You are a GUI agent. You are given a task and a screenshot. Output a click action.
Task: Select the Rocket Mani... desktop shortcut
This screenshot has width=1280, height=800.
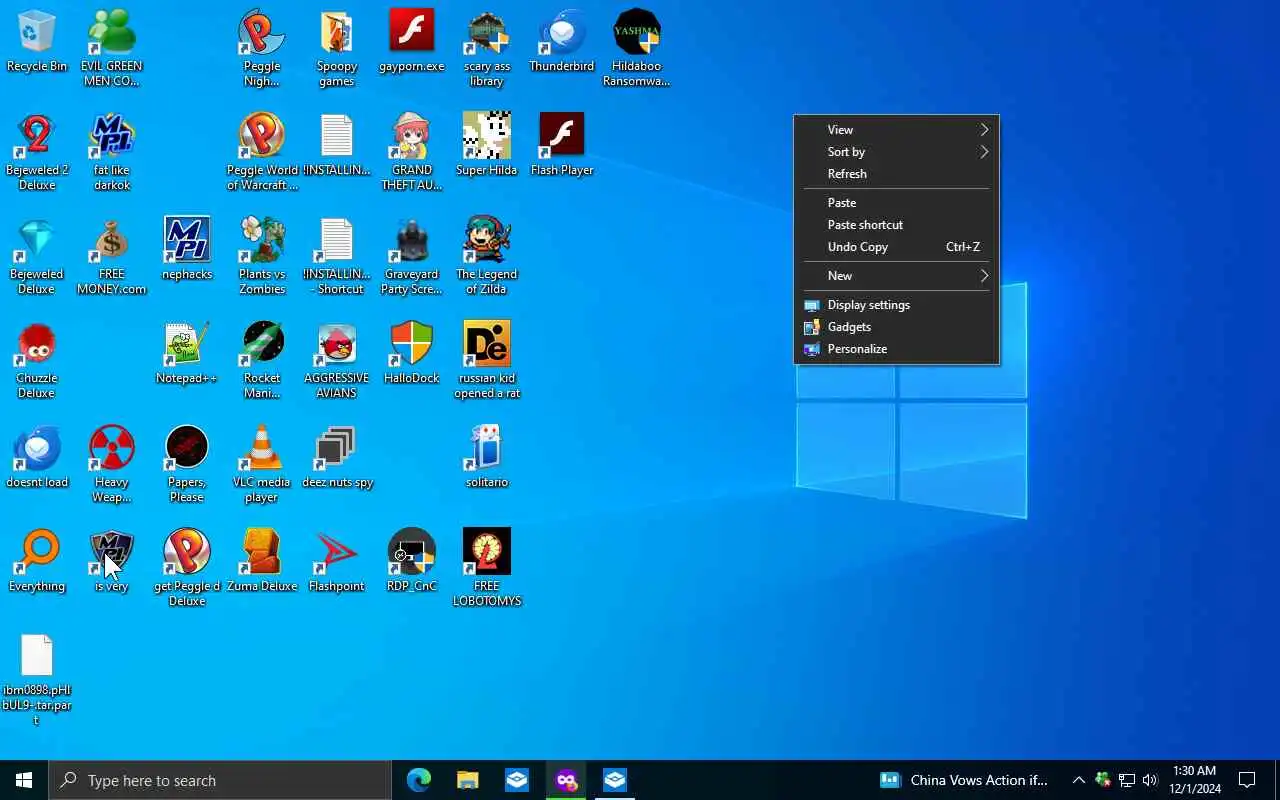click(x=262, y=361)
